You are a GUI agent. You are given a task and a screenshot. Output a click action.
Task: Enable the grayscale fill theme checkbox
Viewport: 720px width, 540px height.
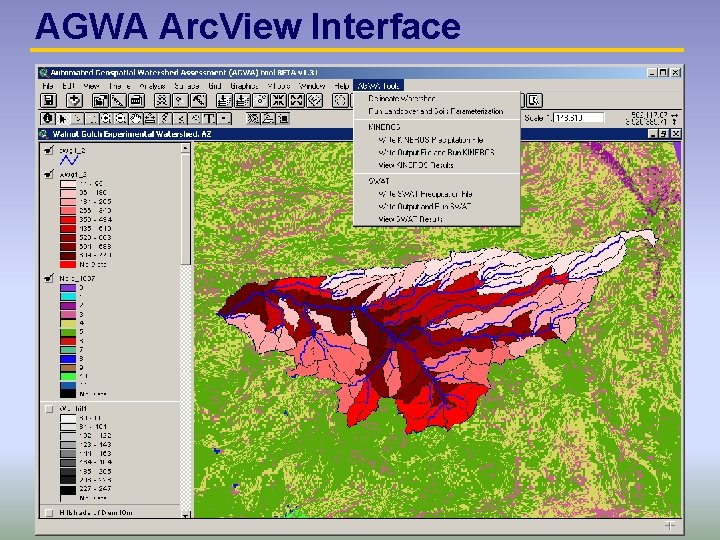49,409
